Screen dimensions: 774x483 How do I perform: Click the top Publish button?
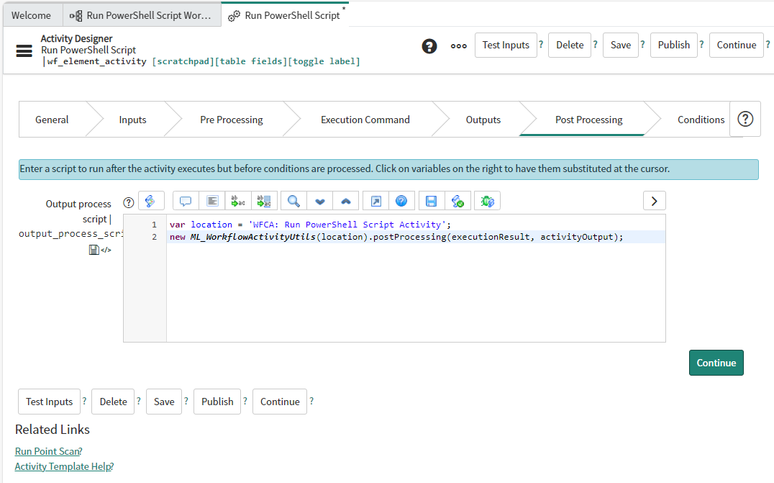[x=674, y=45]
